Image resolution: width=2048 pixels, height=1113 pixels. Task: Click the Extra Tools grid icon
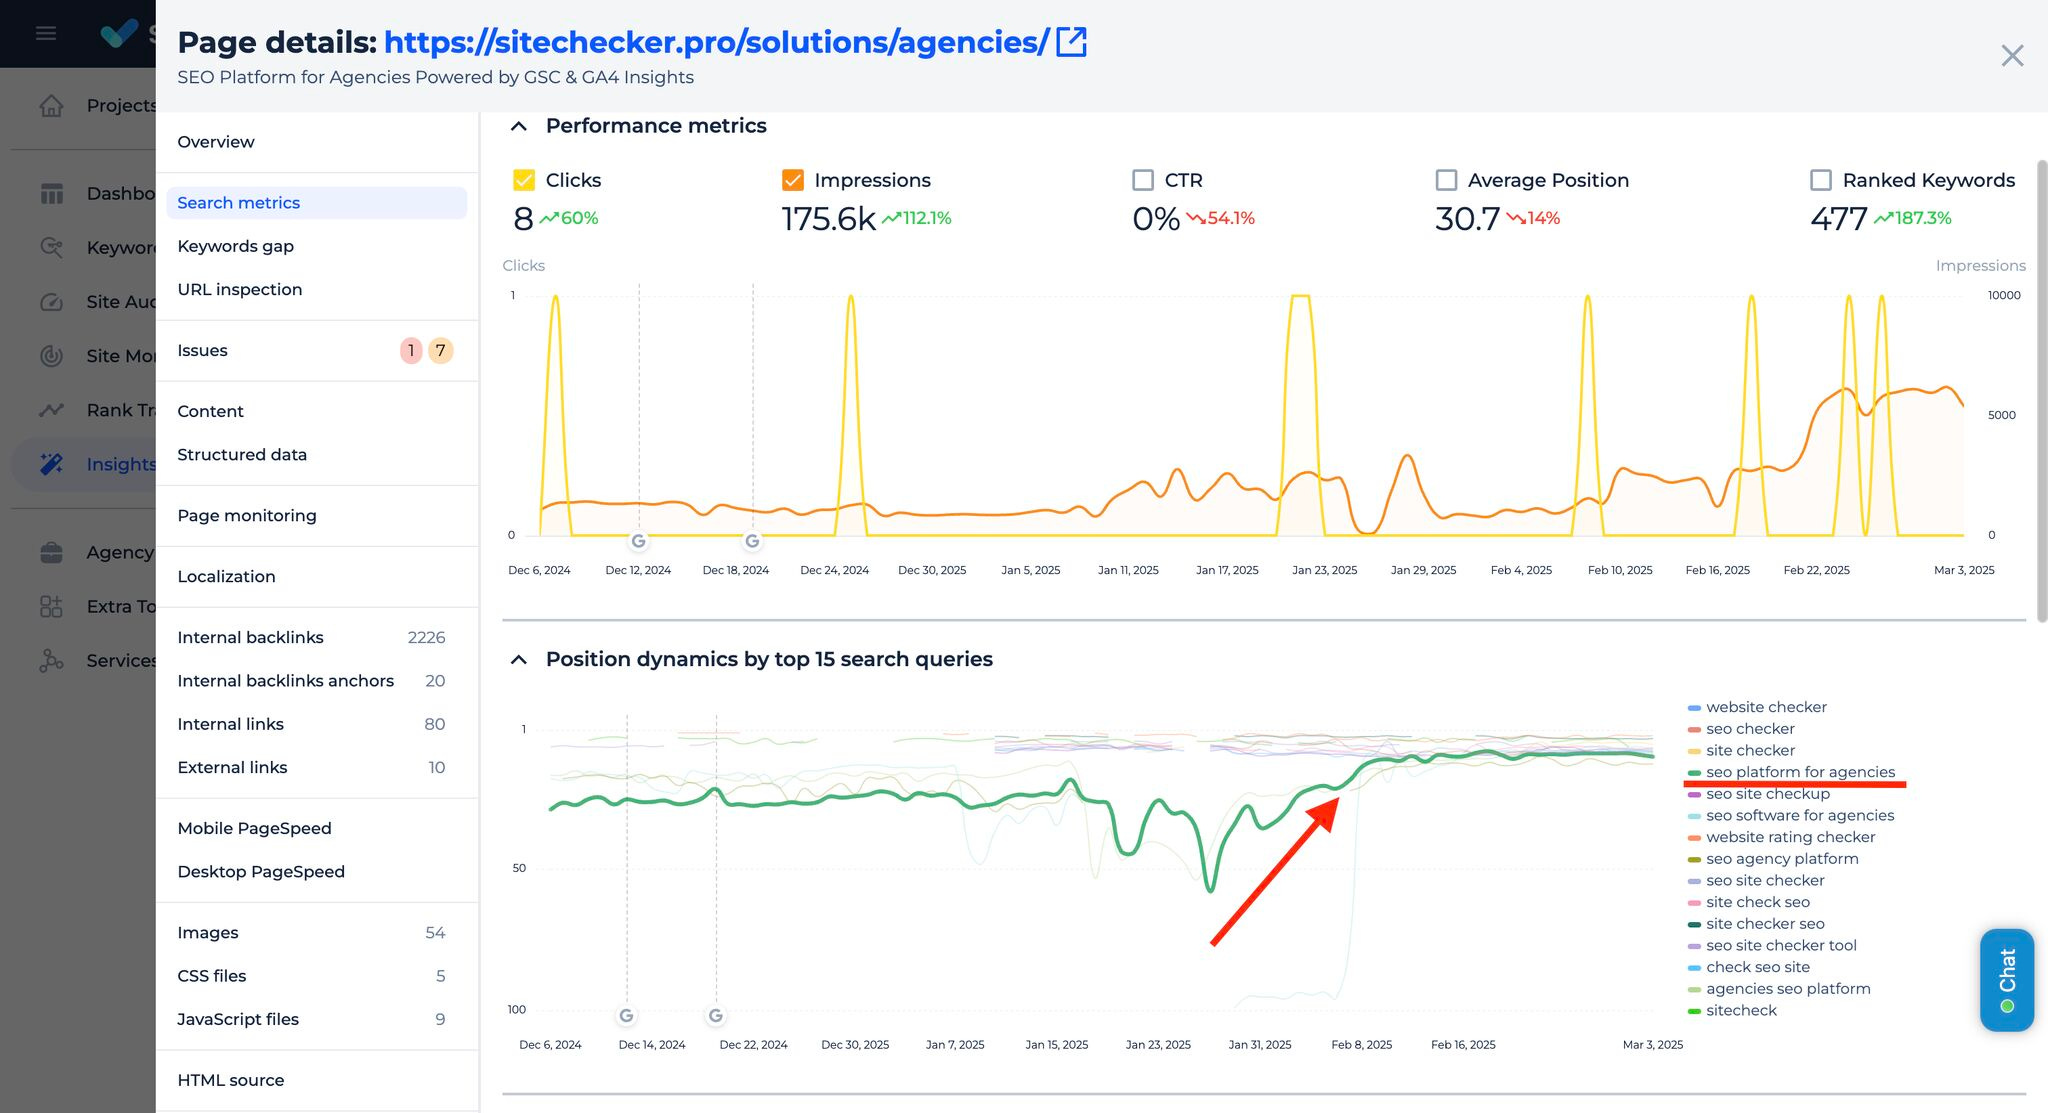(x=51, y=606)
